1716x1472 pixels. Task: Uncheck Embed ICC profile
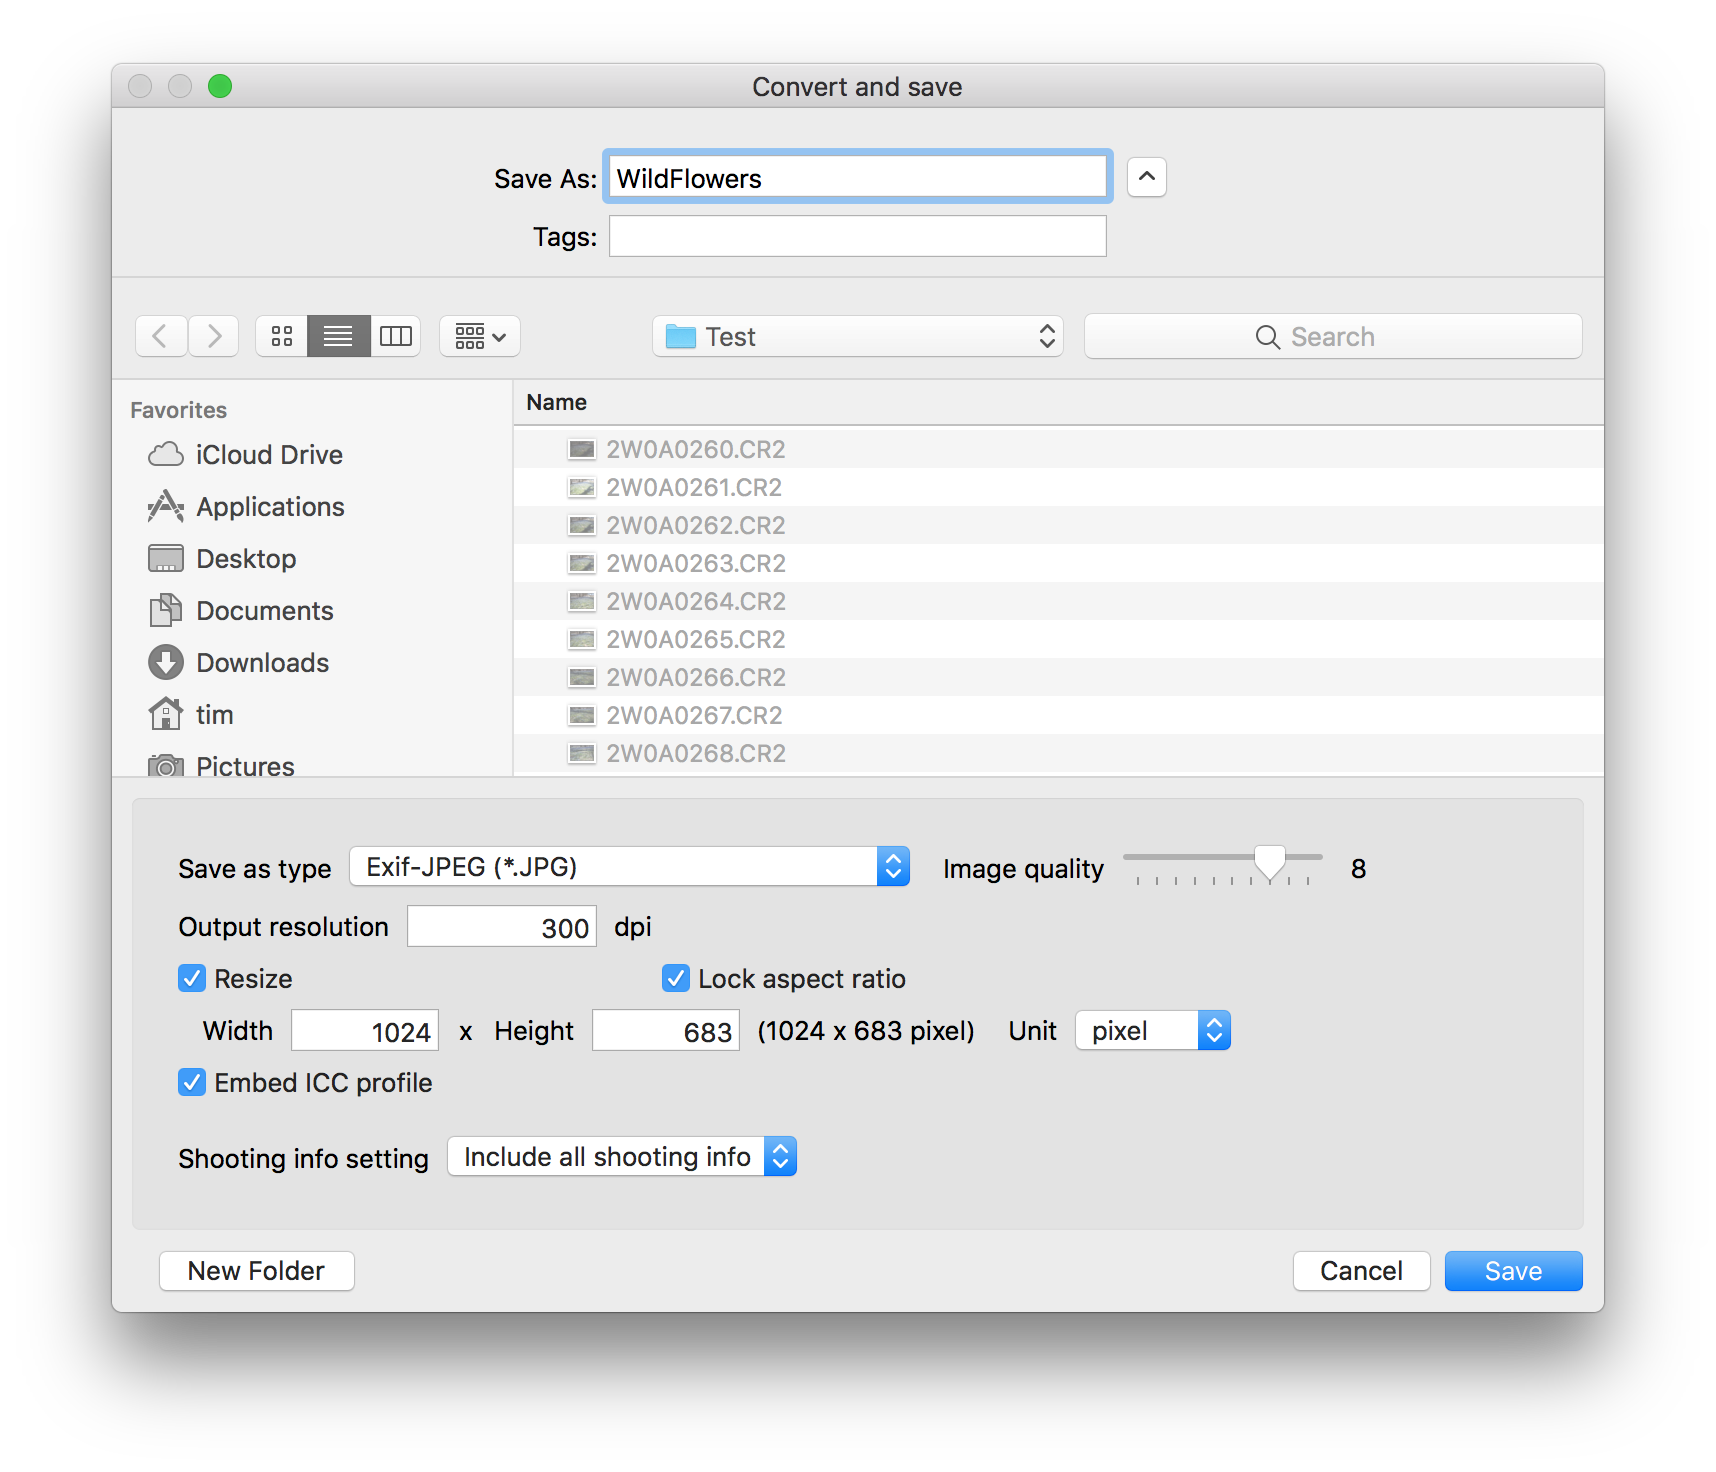click(192, 1082)
